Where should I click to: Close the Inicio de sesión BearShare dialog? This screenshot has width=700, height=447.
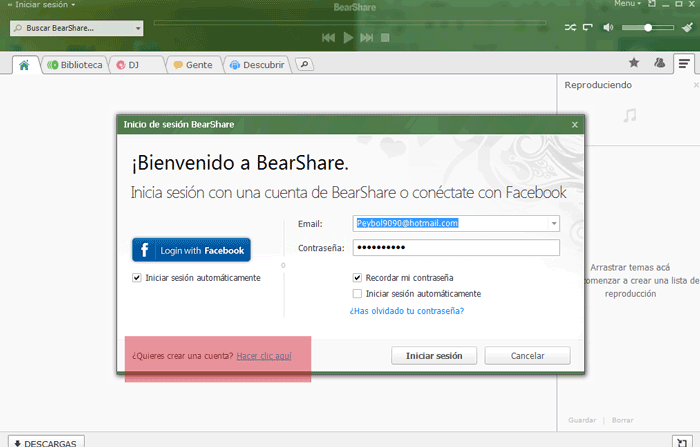(x=575, y=125)
